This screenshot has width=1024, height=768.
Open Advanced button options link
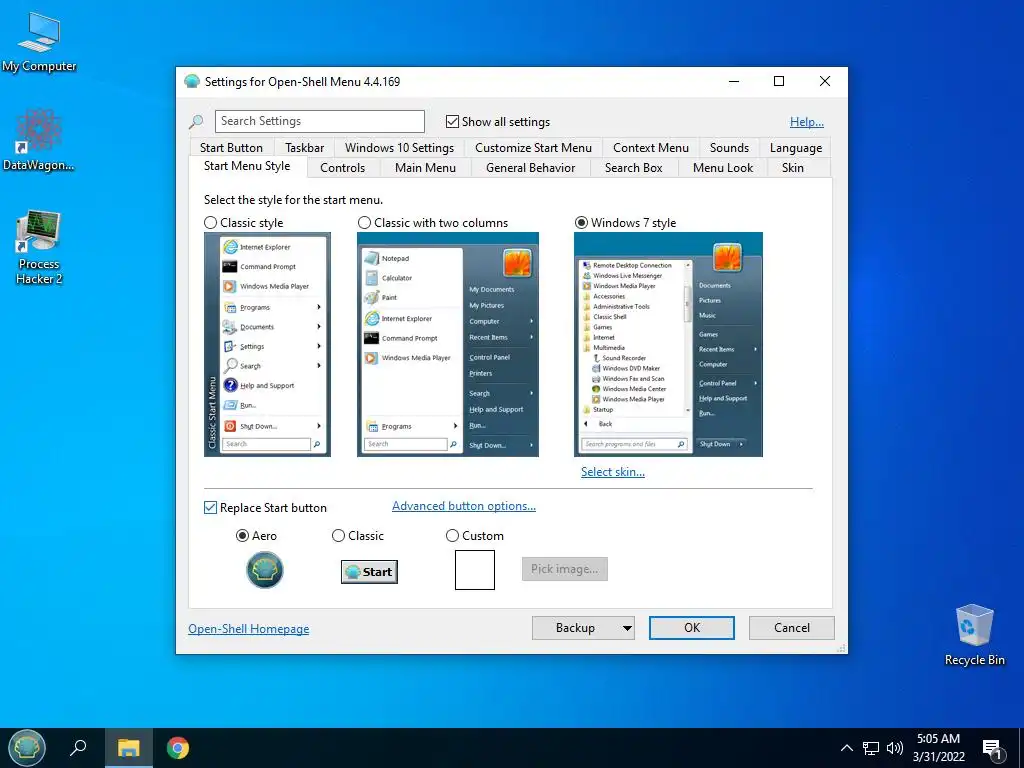point(464,506)
